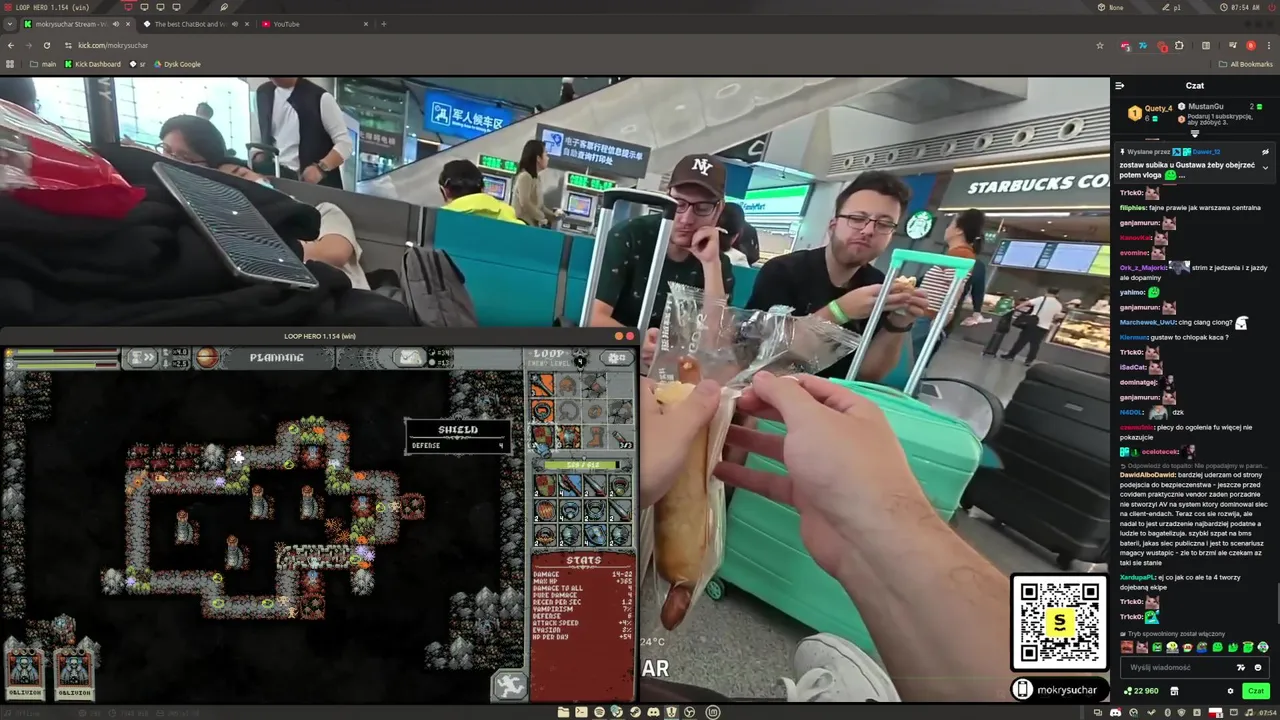Expand the pinned message chevron

pos(1265,168)
